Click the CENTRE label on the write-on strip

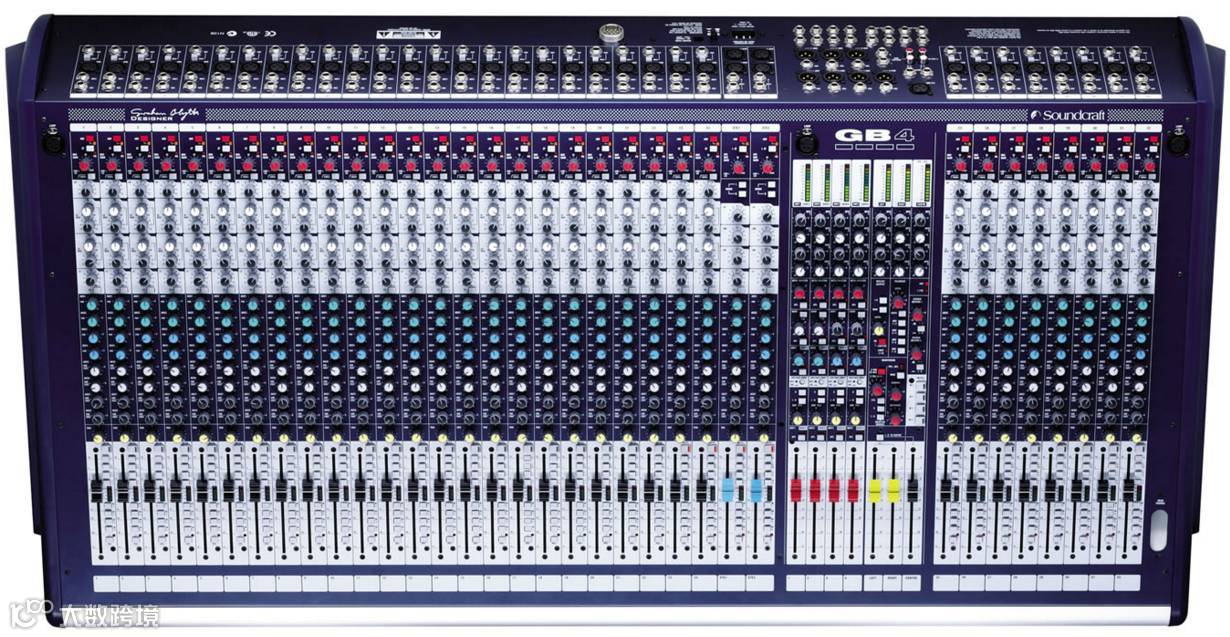coord(912,577)
